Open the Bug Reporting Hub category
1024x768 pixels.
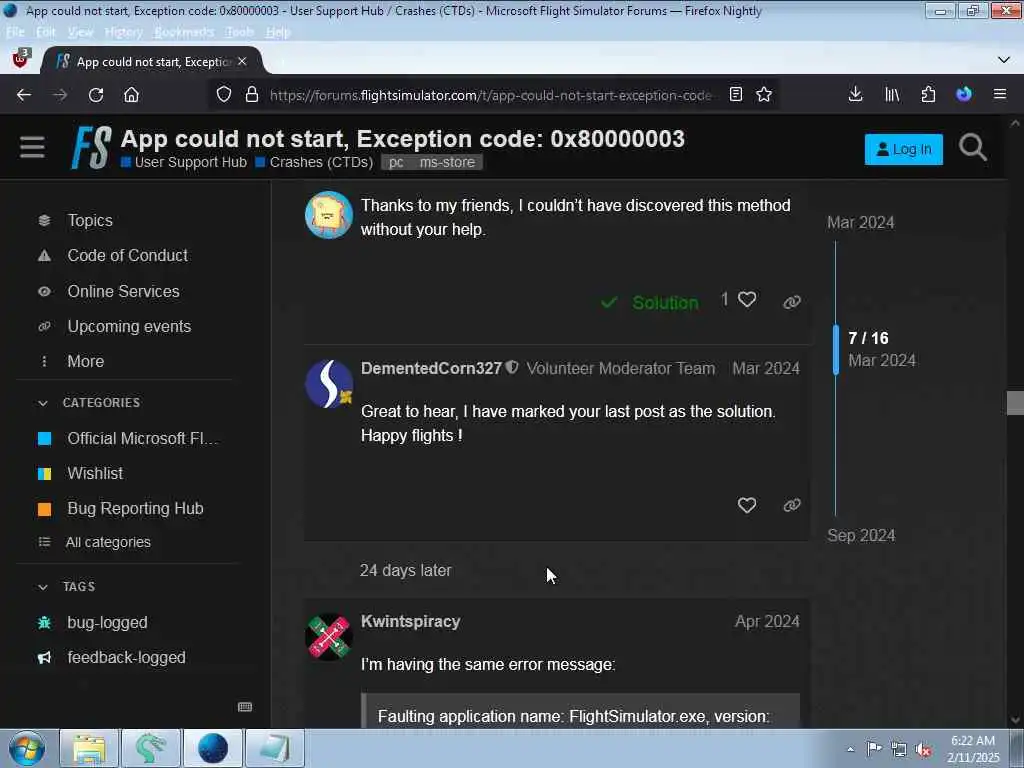(135, 508)
